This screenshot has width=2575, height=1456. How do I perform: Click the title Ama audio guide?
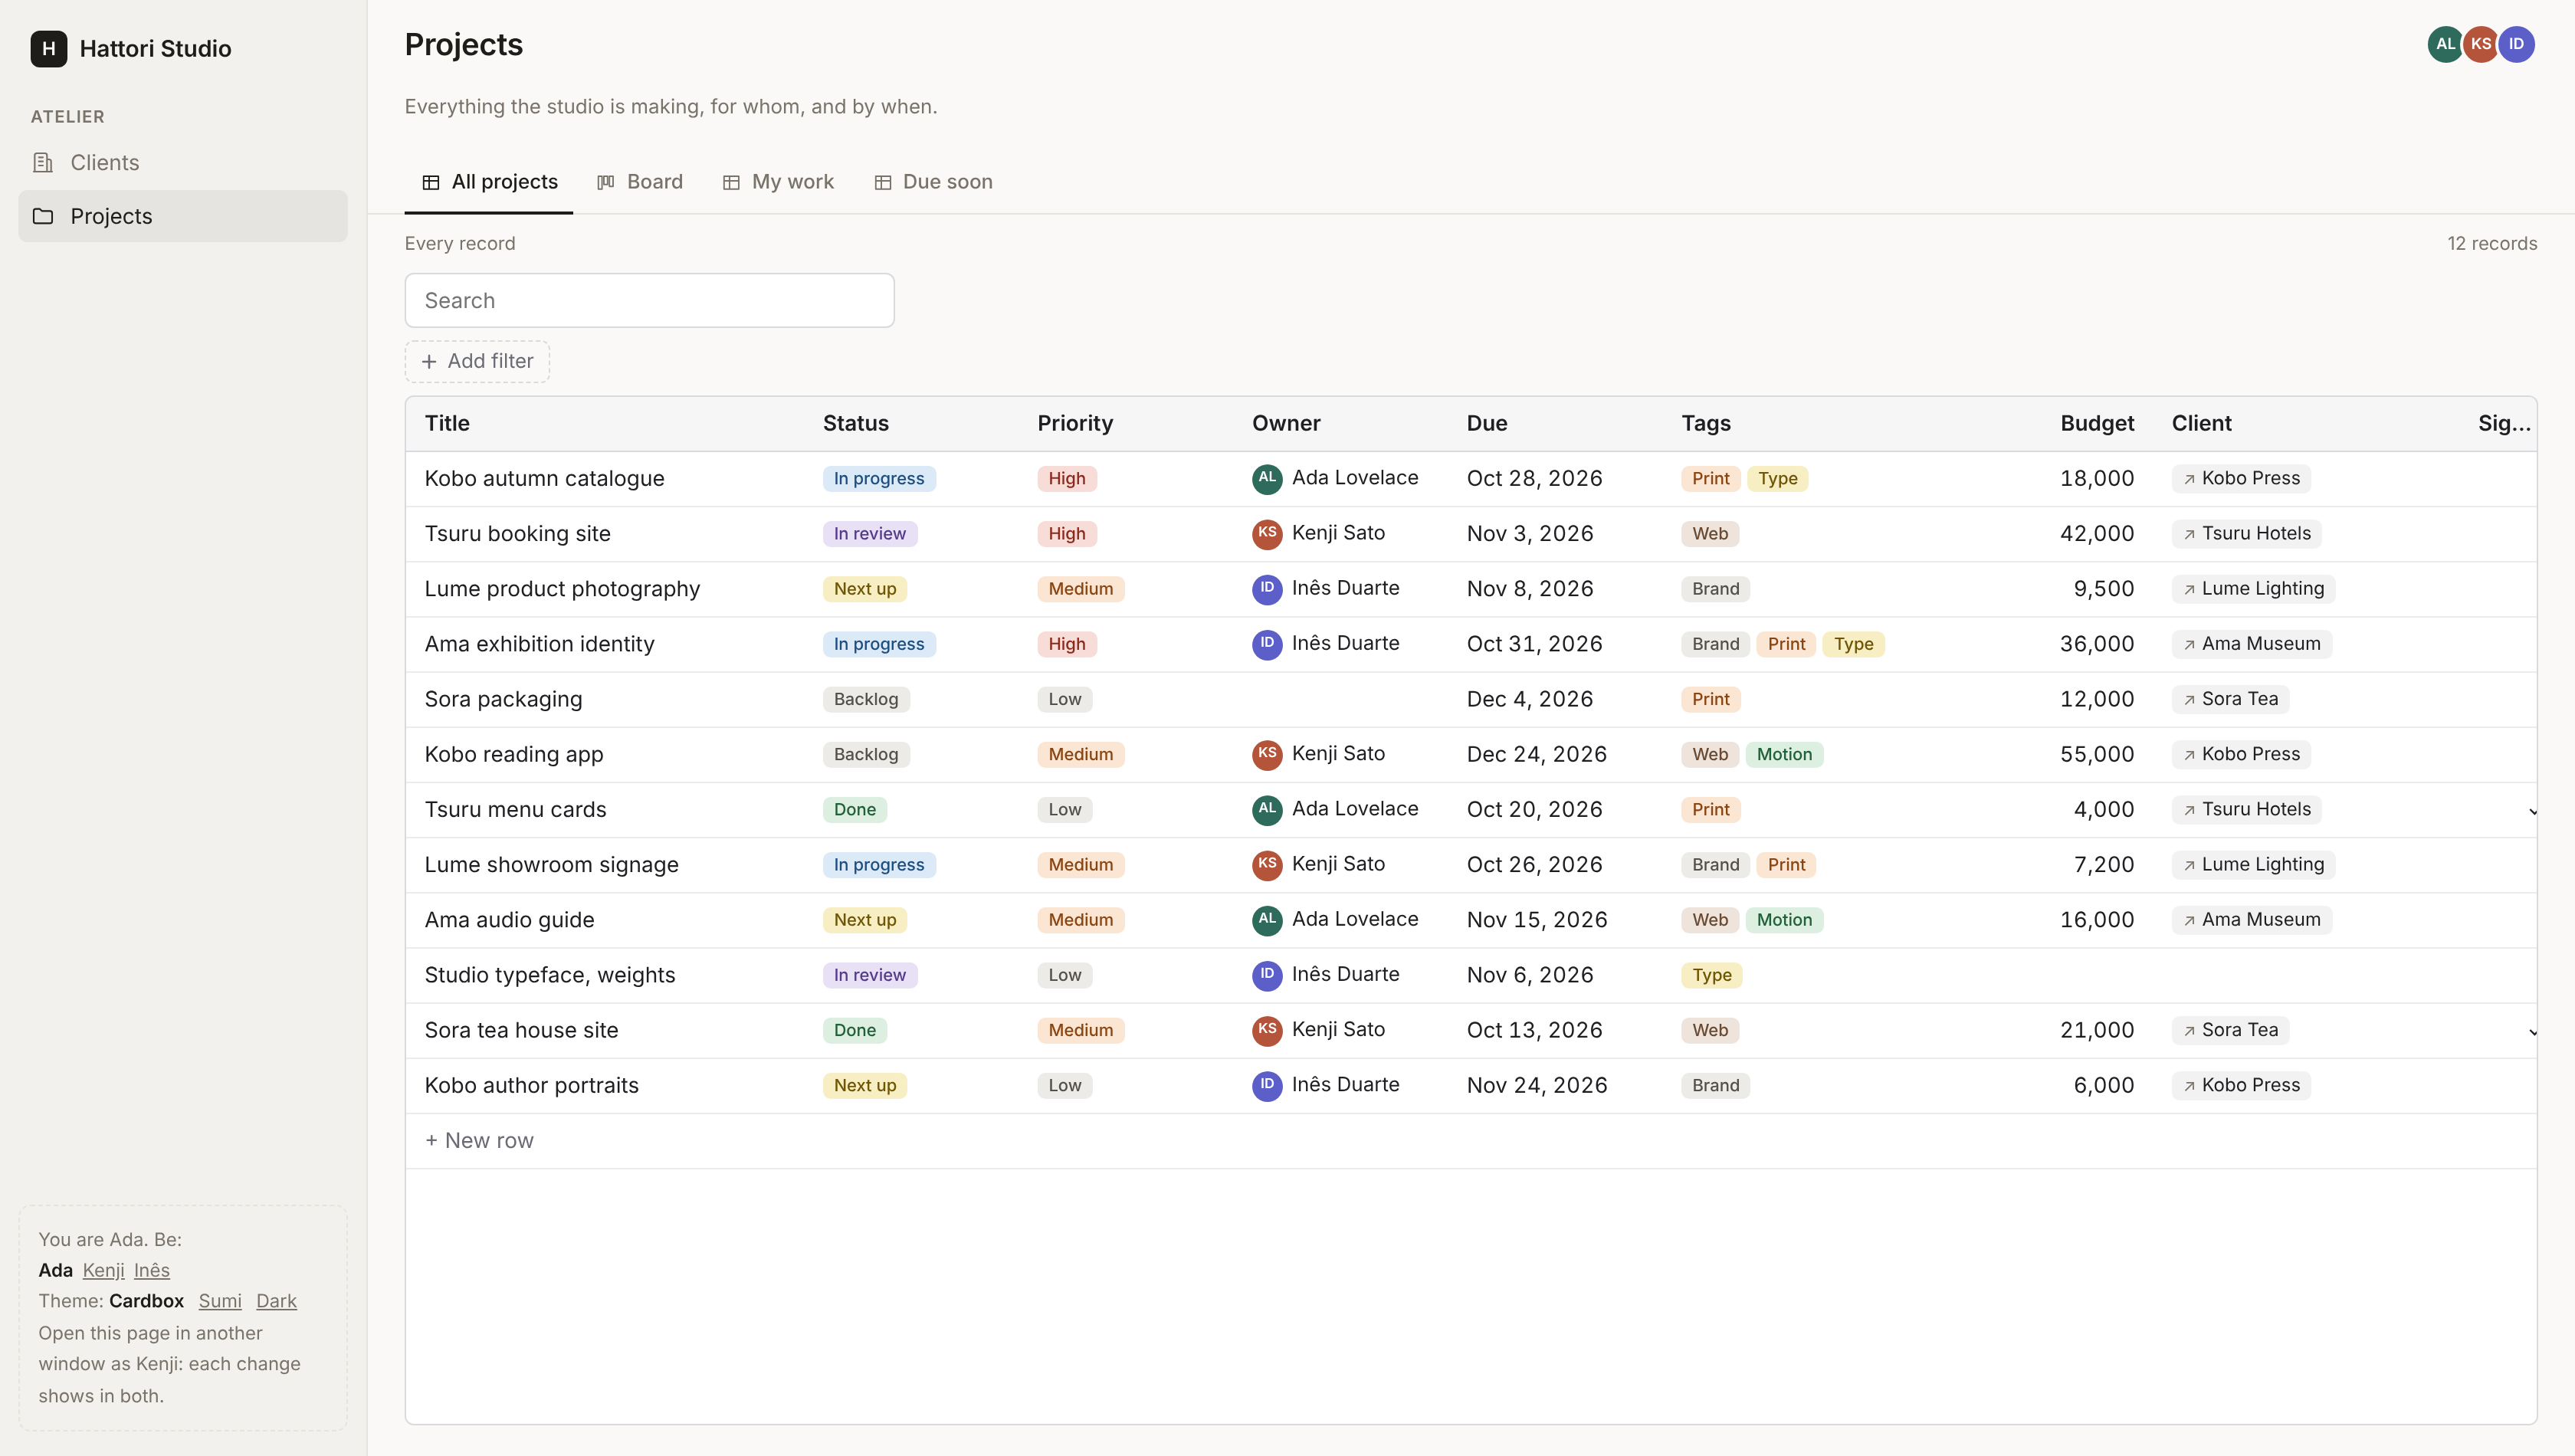(509, 920)
